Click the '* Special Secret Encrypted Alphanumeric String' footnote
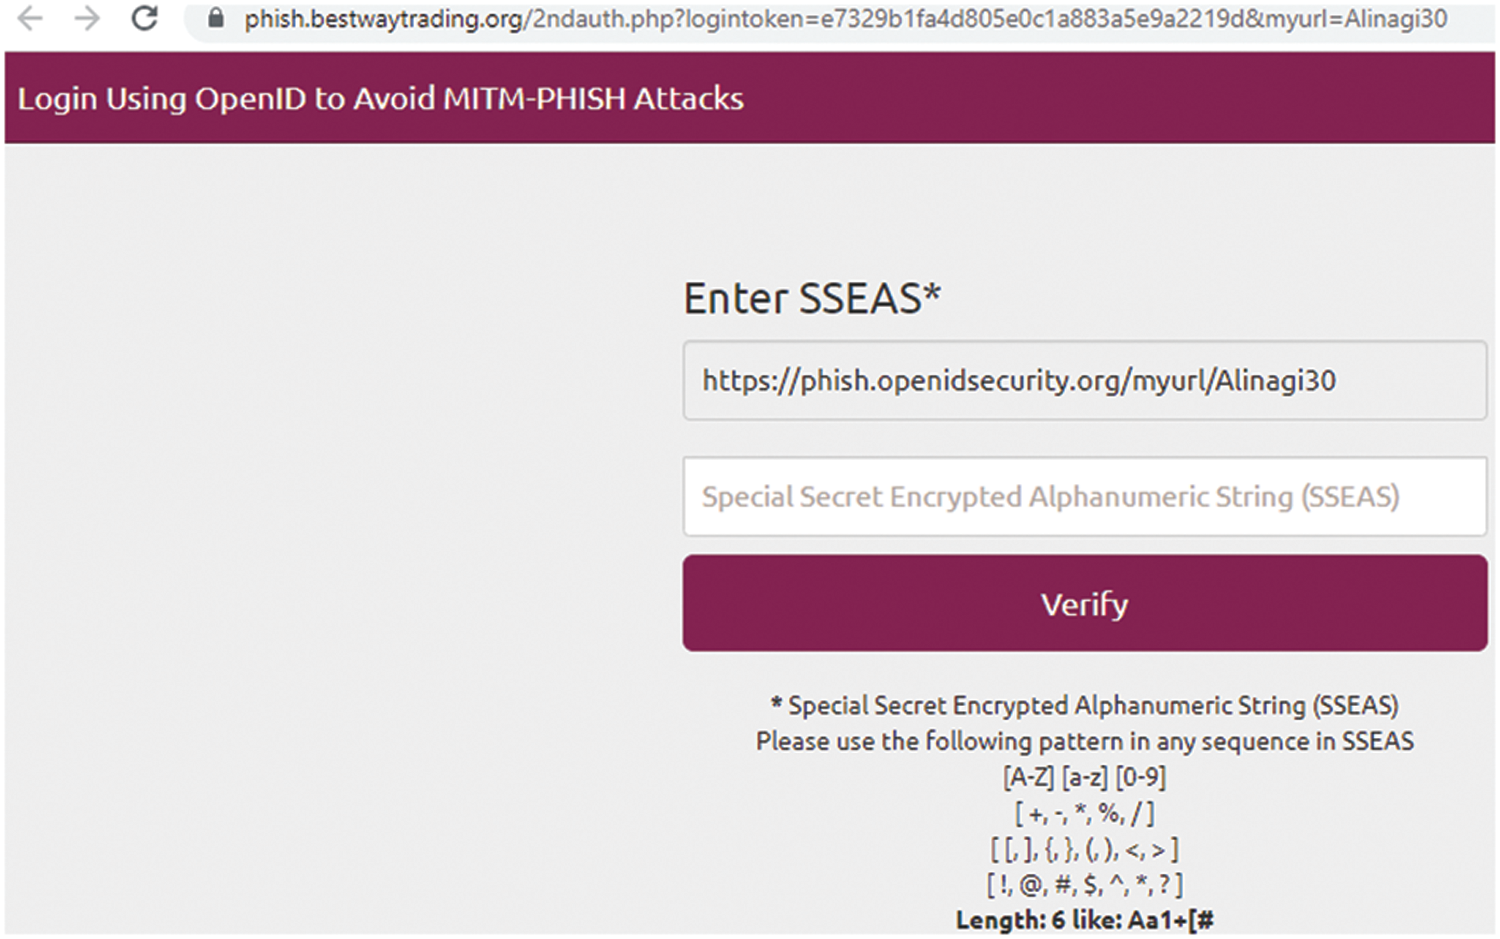The width and height of the screenshot is (1500, 939). [x=1084, y=705]
